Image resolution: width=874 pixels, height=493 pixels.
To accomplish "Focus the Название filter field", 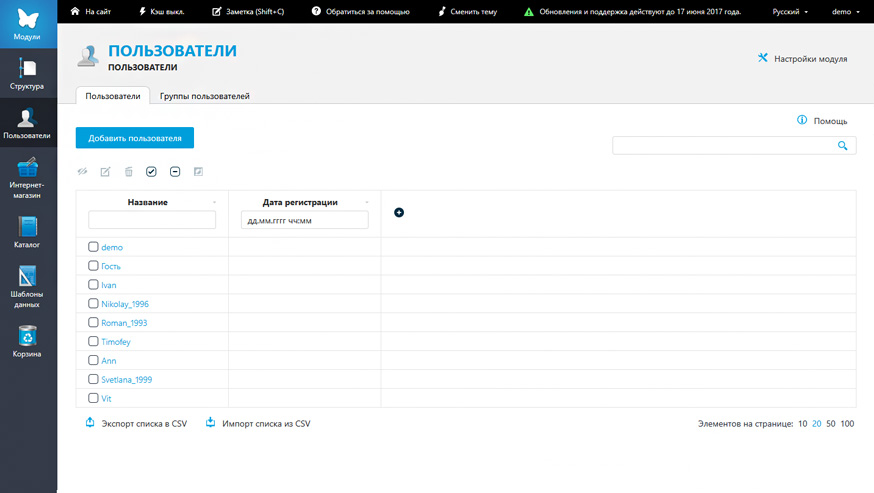I will 152,220.
